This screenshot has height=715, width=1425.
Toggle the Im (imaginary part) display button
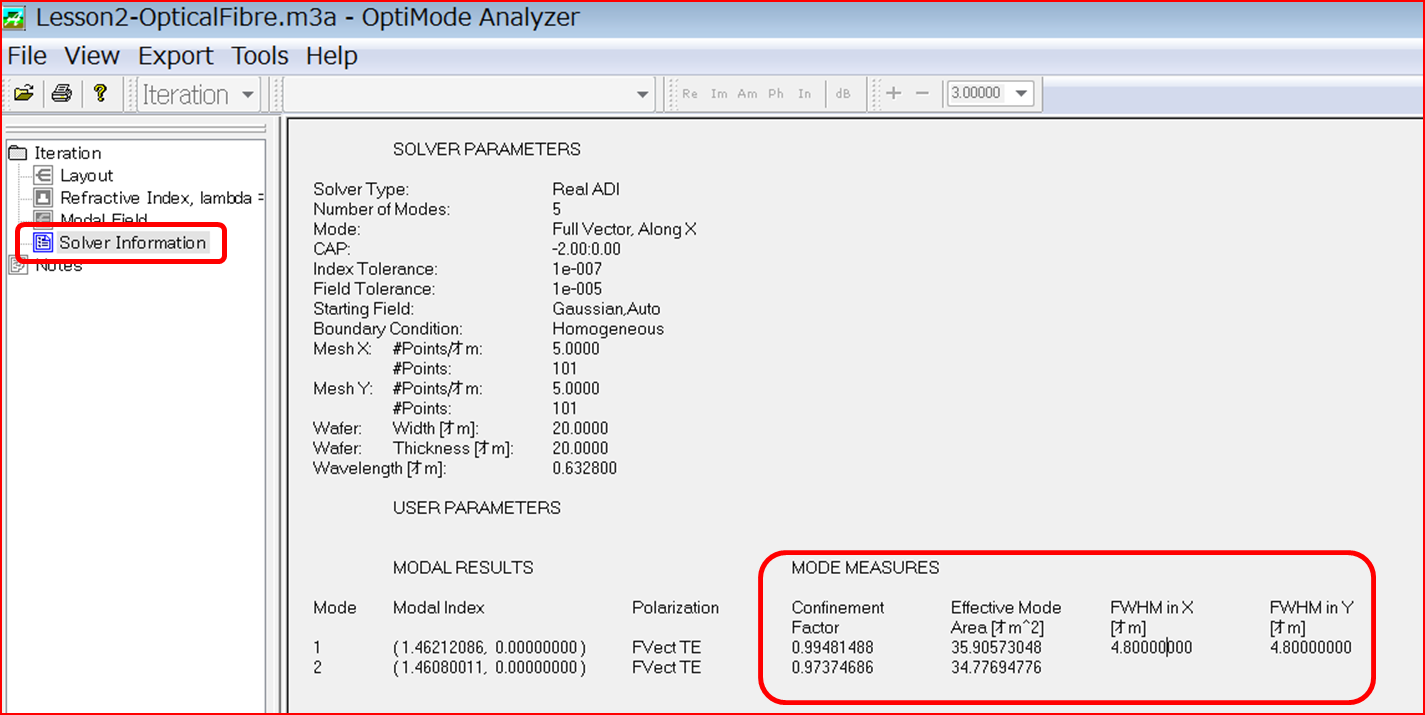[x=718, y=92]
